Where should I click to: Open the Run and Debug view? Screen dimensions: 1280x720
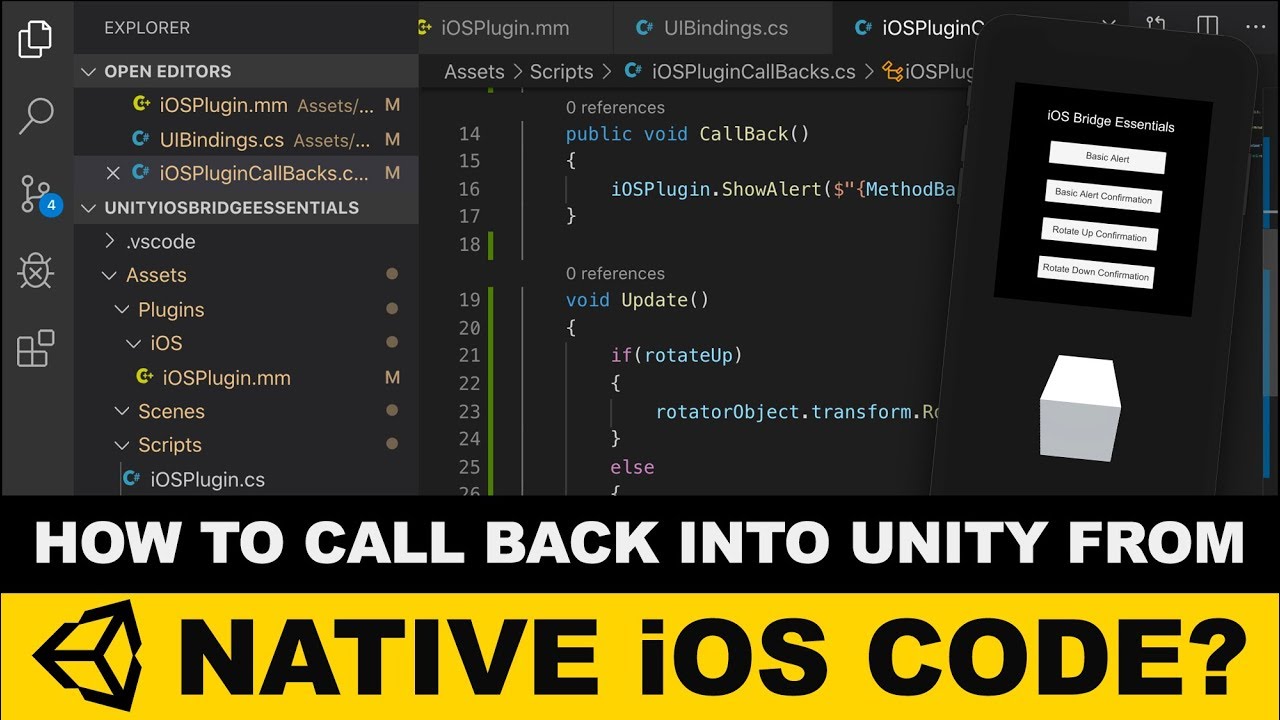click(36, 271)
